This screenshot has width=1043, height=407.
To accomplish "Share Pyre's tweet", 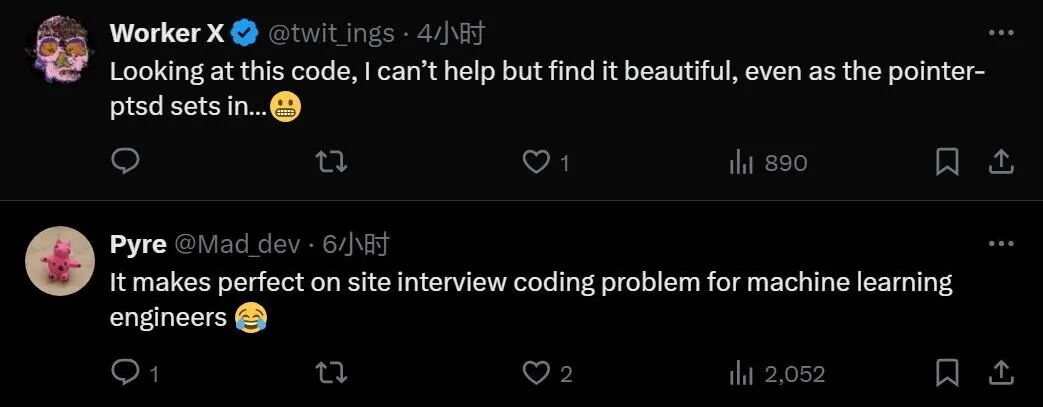I will pyautogui.click(x=1000, y=373).
